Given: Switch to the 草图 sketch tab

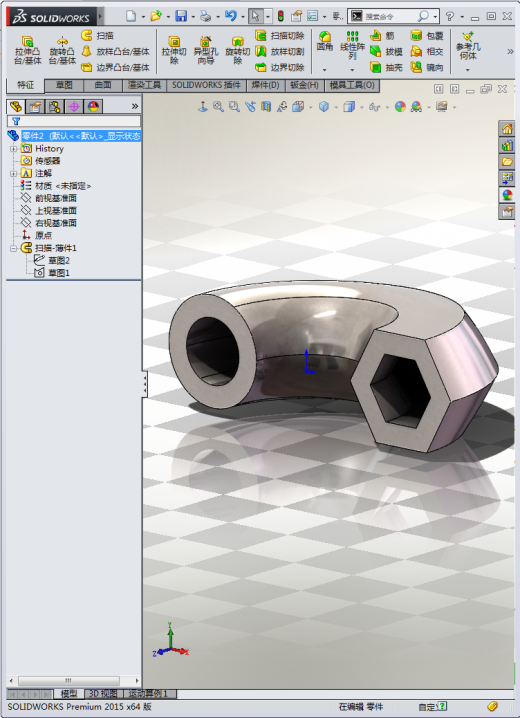Looking at the screenshot, I should (64, 85).
